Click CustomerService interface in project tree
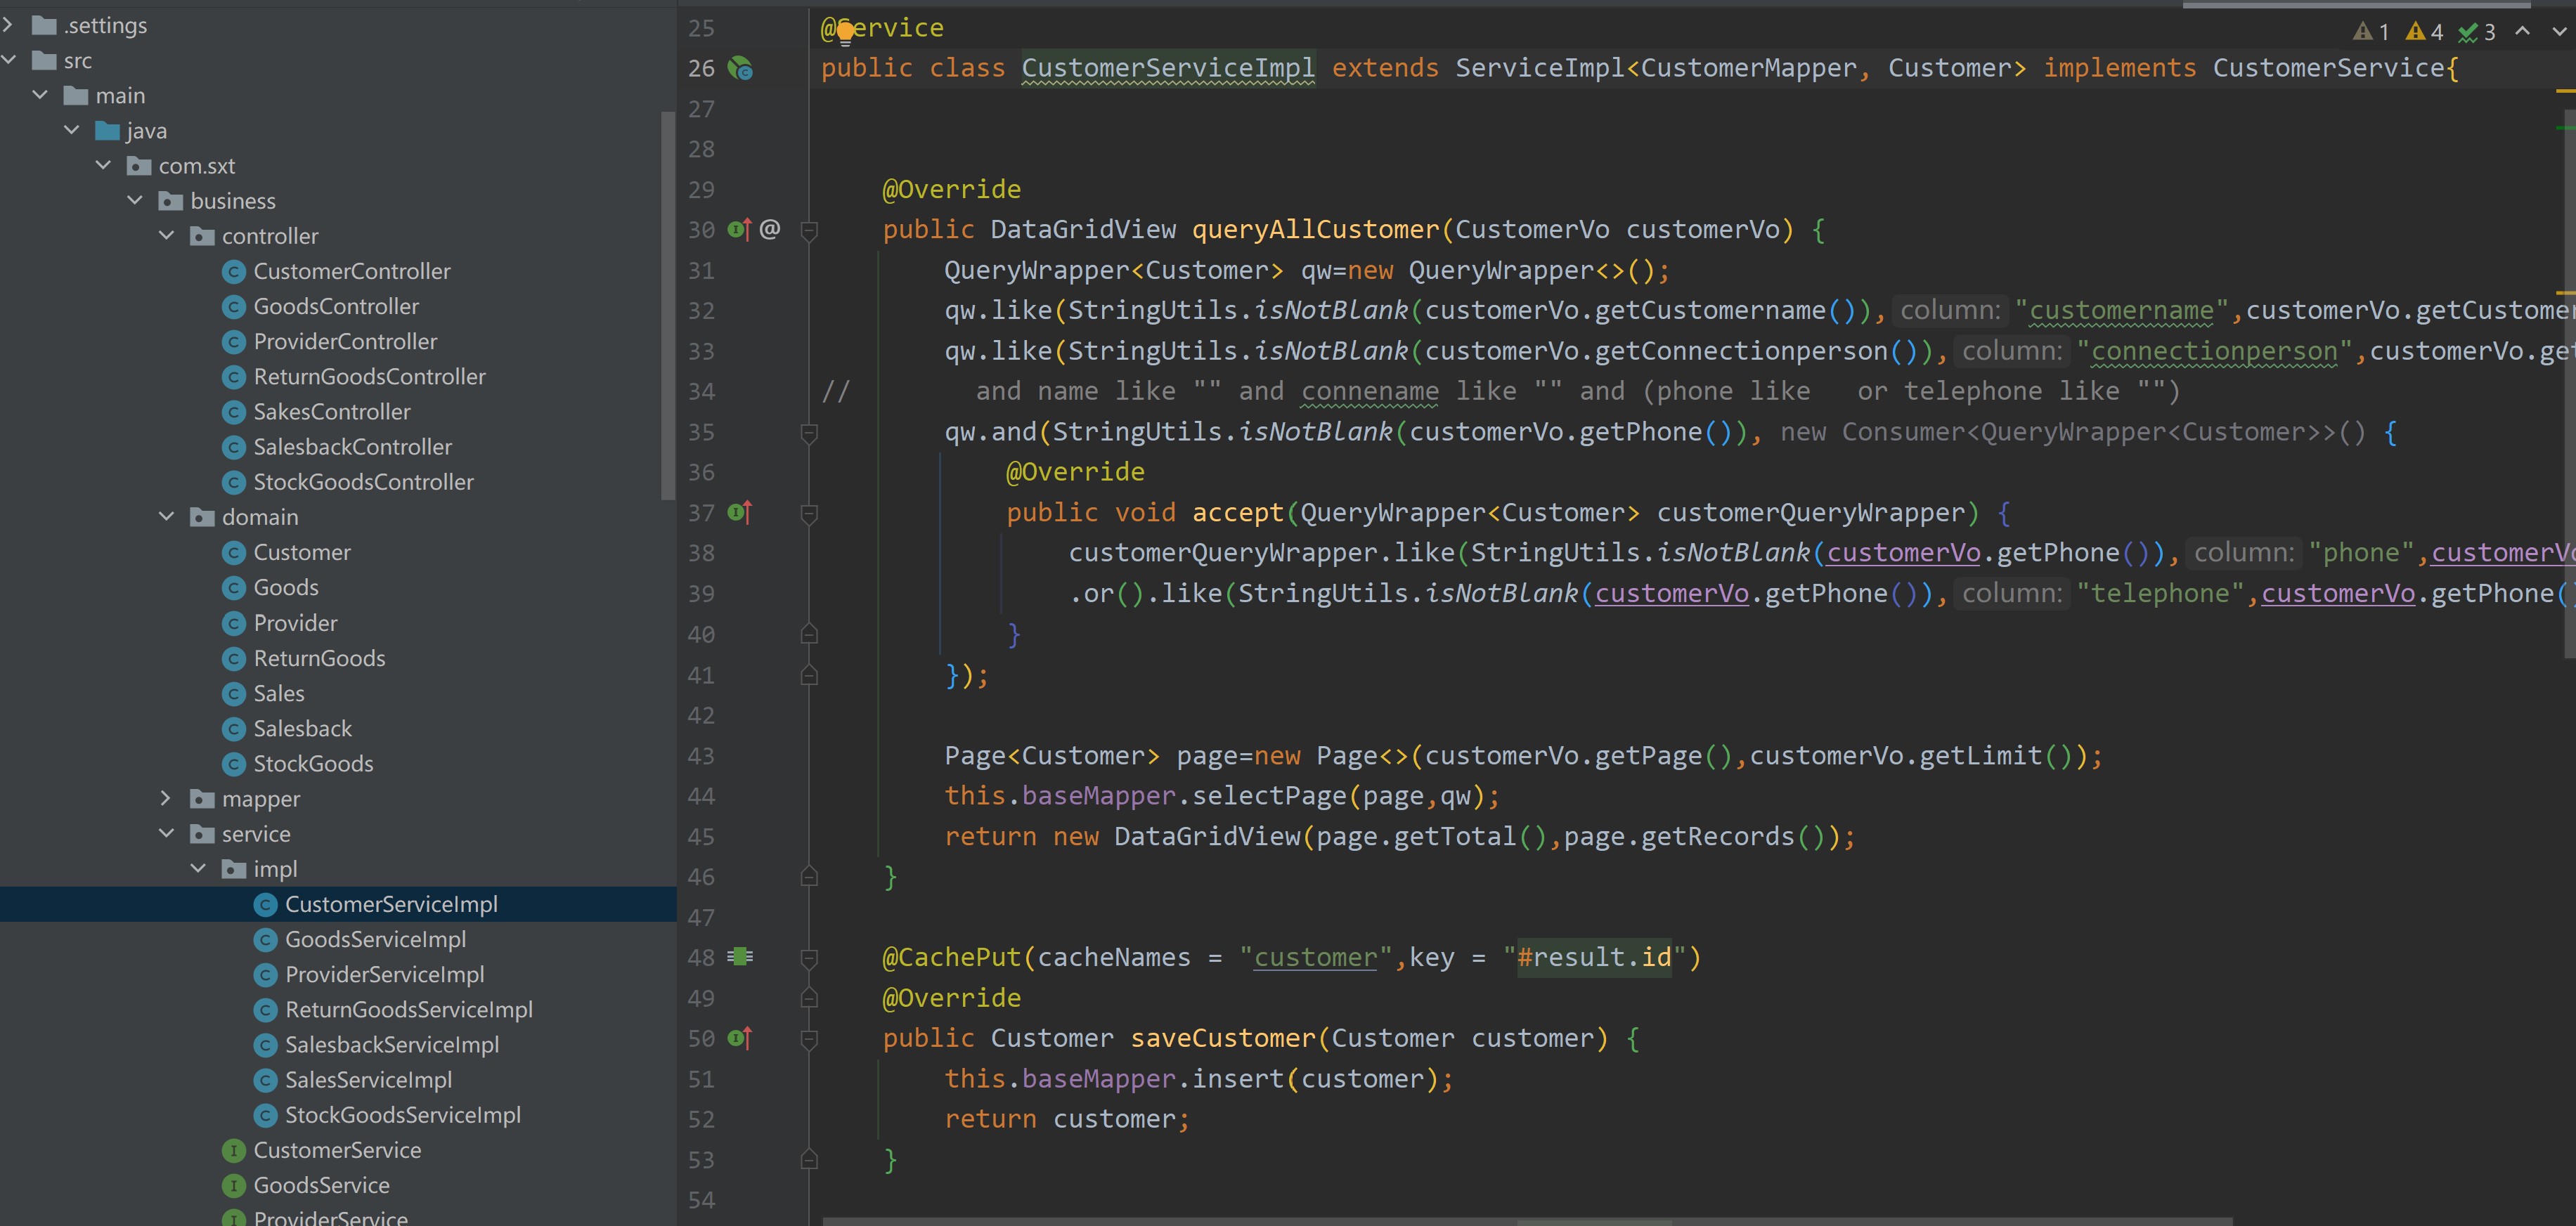2576x1226 pixels. point(337,1149)
